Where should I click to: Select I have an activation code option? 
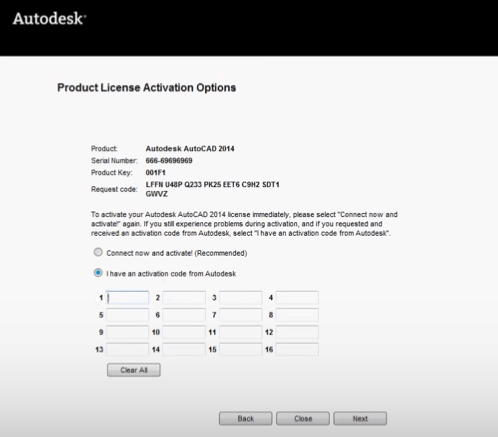(x=98, y=273)
